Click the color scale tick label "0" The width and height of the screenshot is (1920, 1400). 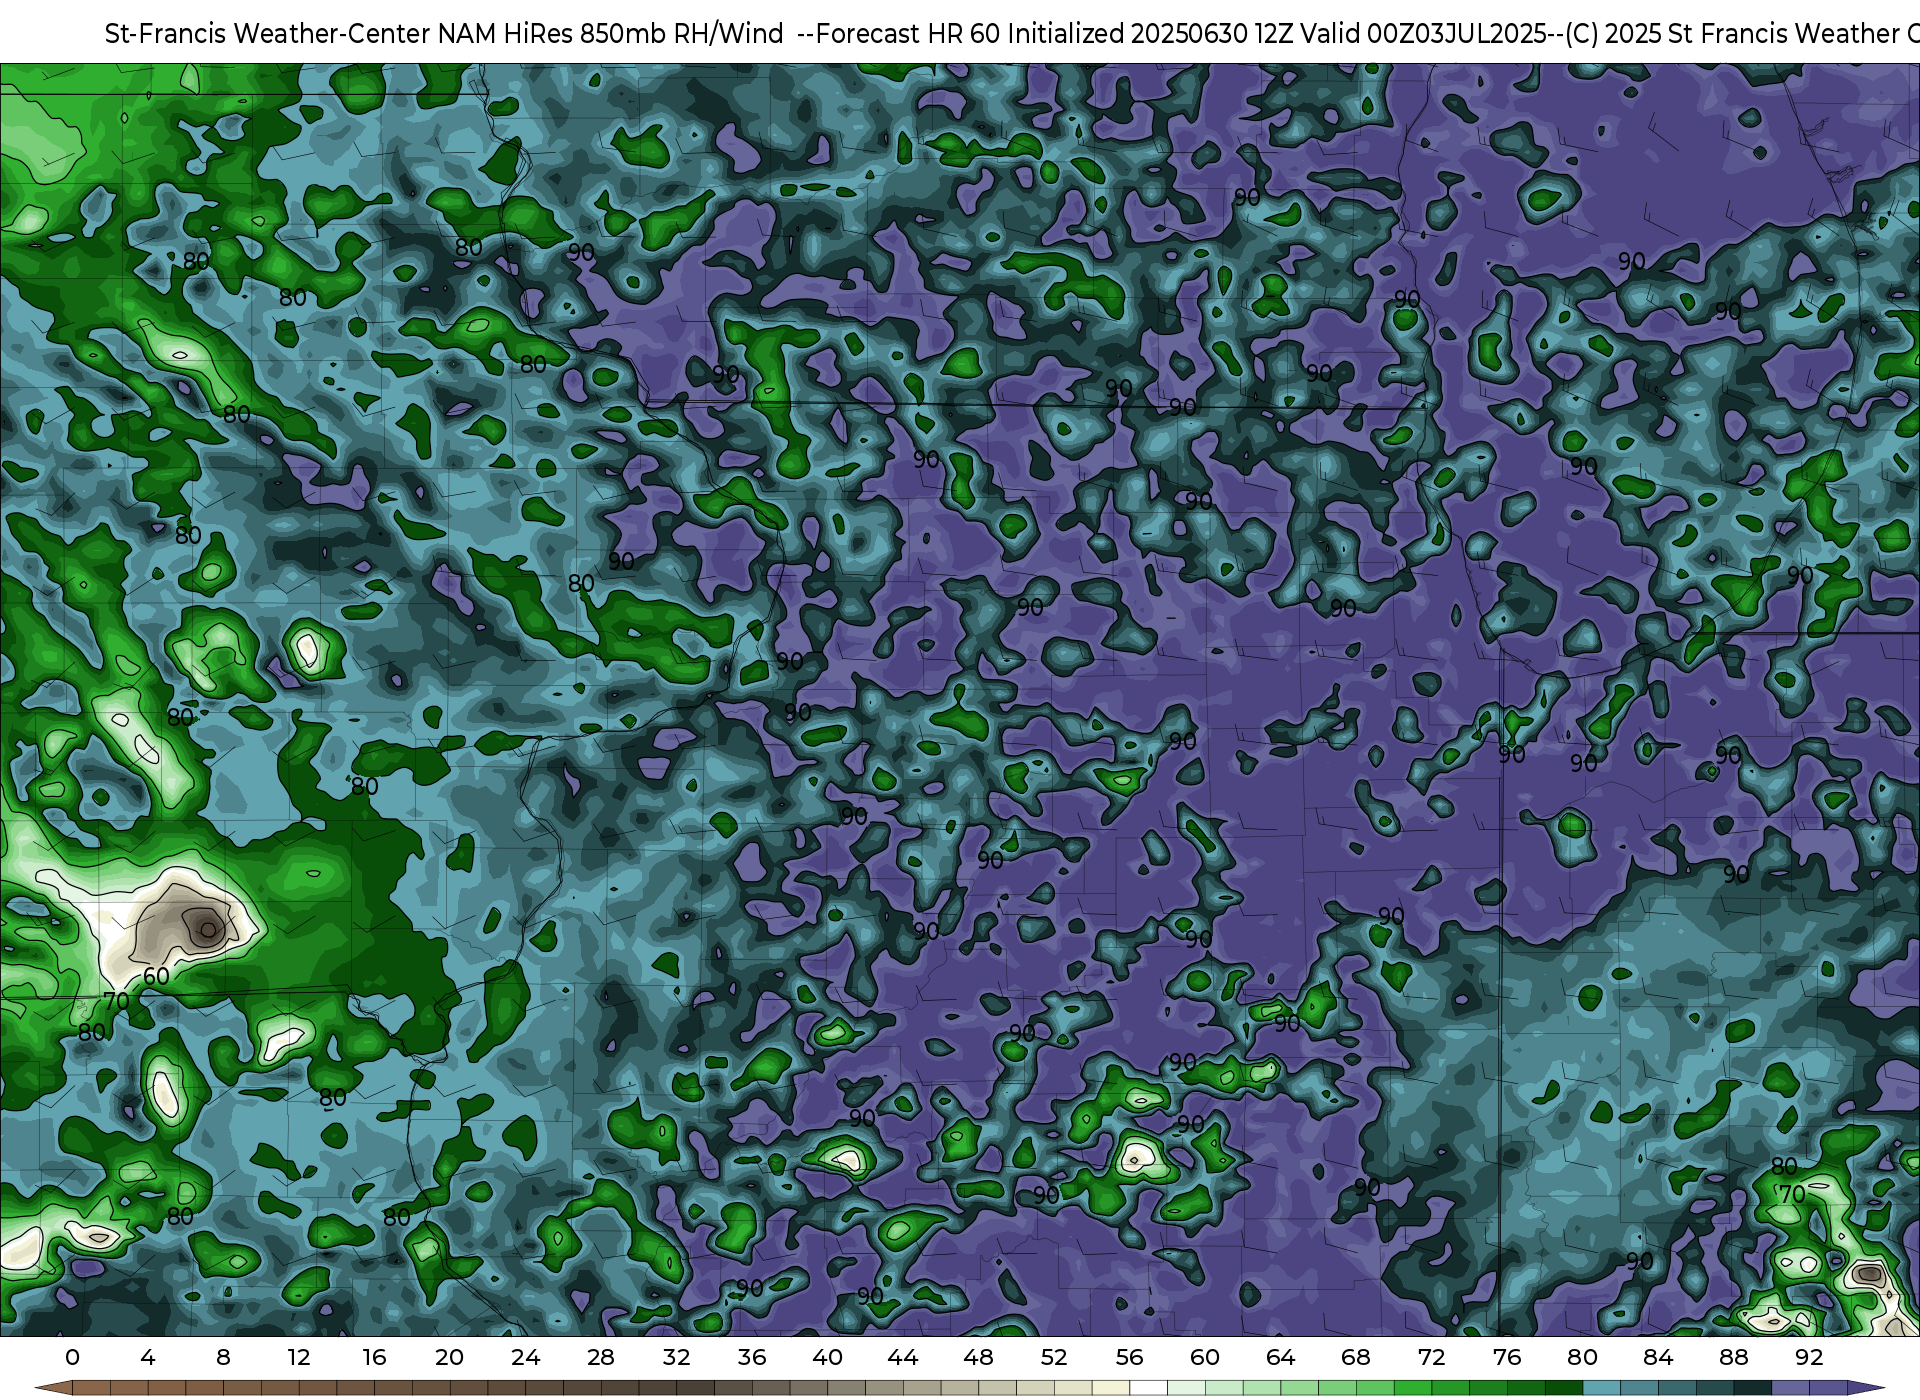(x=72, y=1357)
